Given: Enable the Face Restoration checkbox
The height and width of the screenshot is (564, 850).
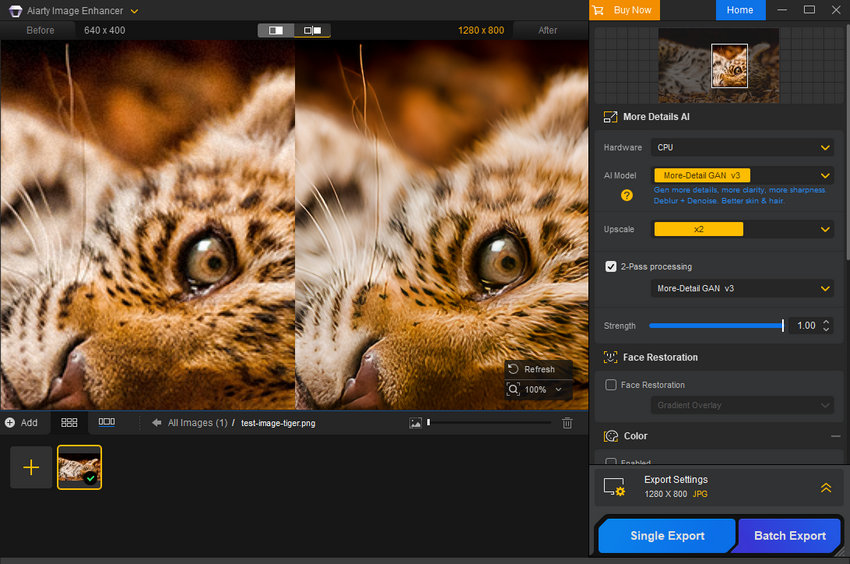Looking at the screenshot, I should [611, 385].
